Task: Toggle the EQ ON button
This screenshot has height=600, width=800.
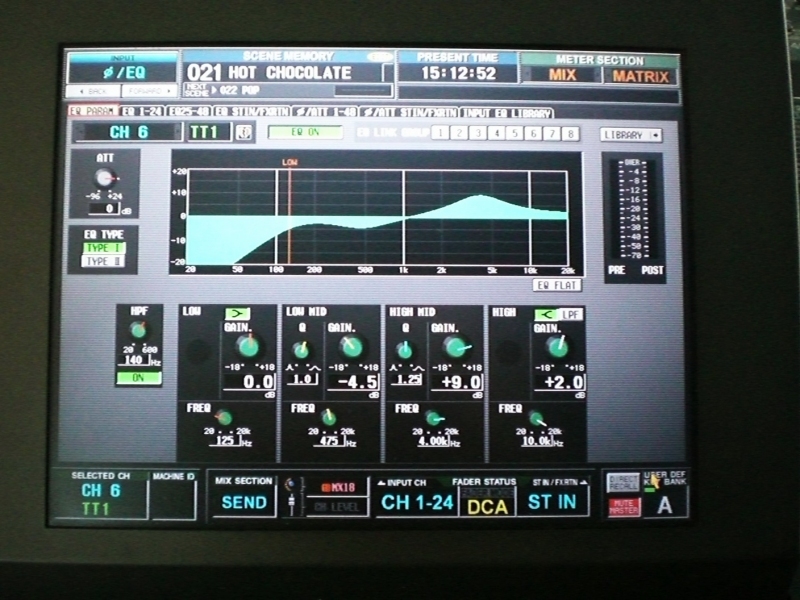Action: click(x=305, y=132)
